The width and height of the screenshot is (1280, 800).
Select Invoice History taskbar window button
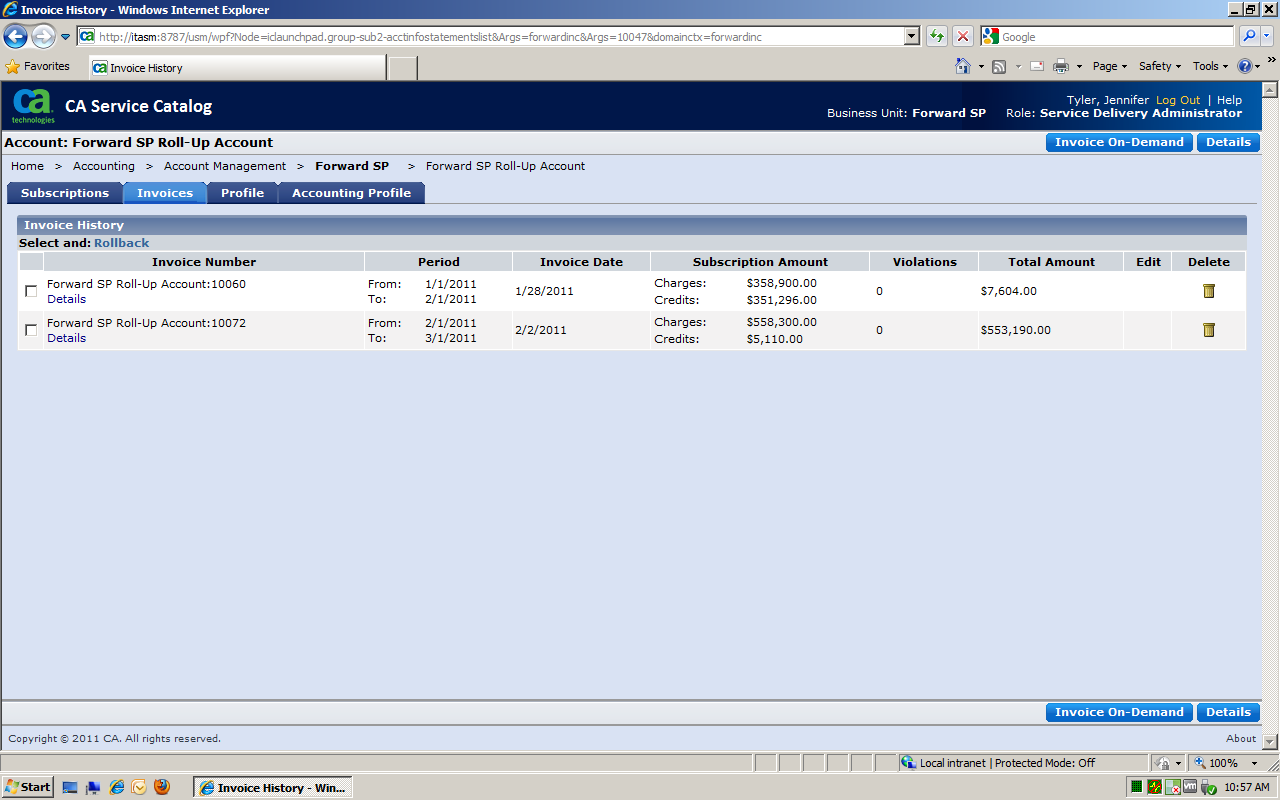273,787
